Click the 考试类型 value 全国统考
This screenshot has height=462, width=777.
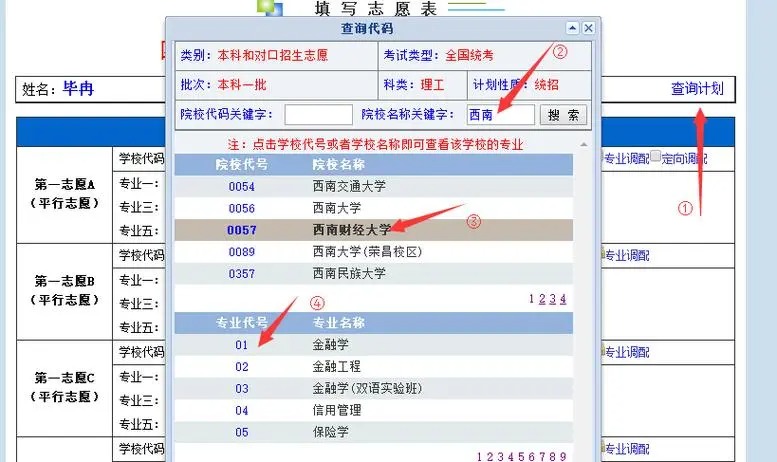tap(469, 55)
